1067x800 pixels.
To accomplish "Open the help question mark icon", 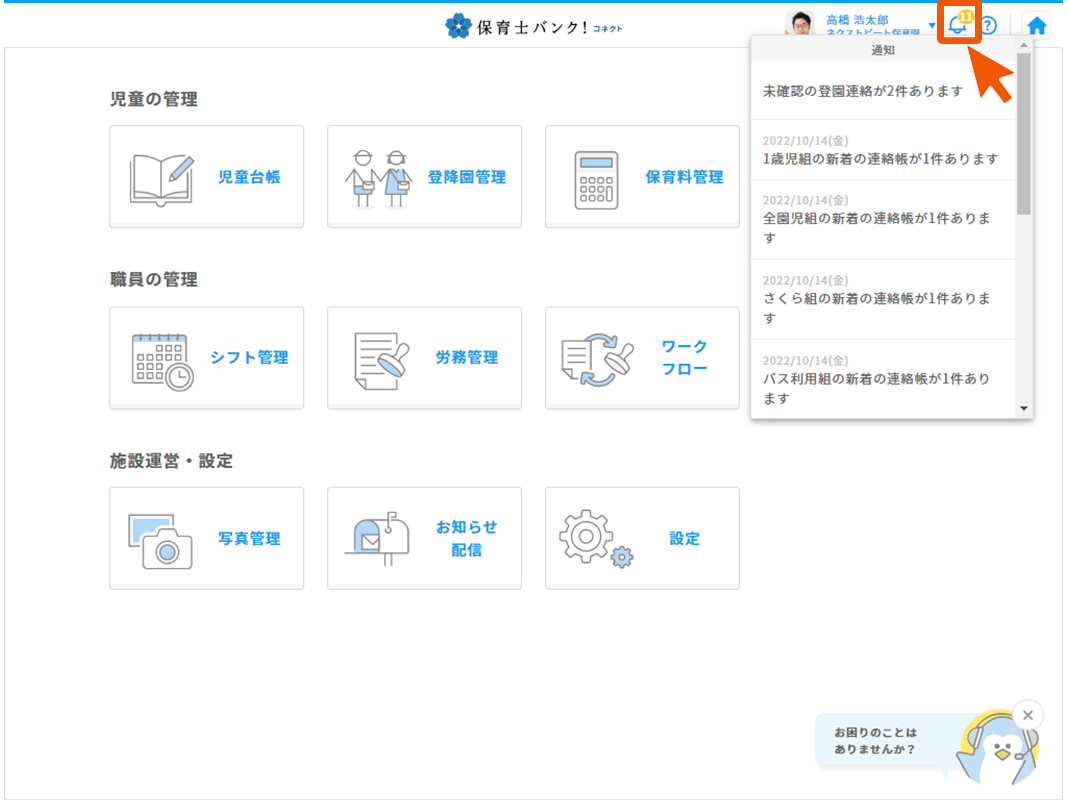I will pyautogui.click(x=988, y=26).
